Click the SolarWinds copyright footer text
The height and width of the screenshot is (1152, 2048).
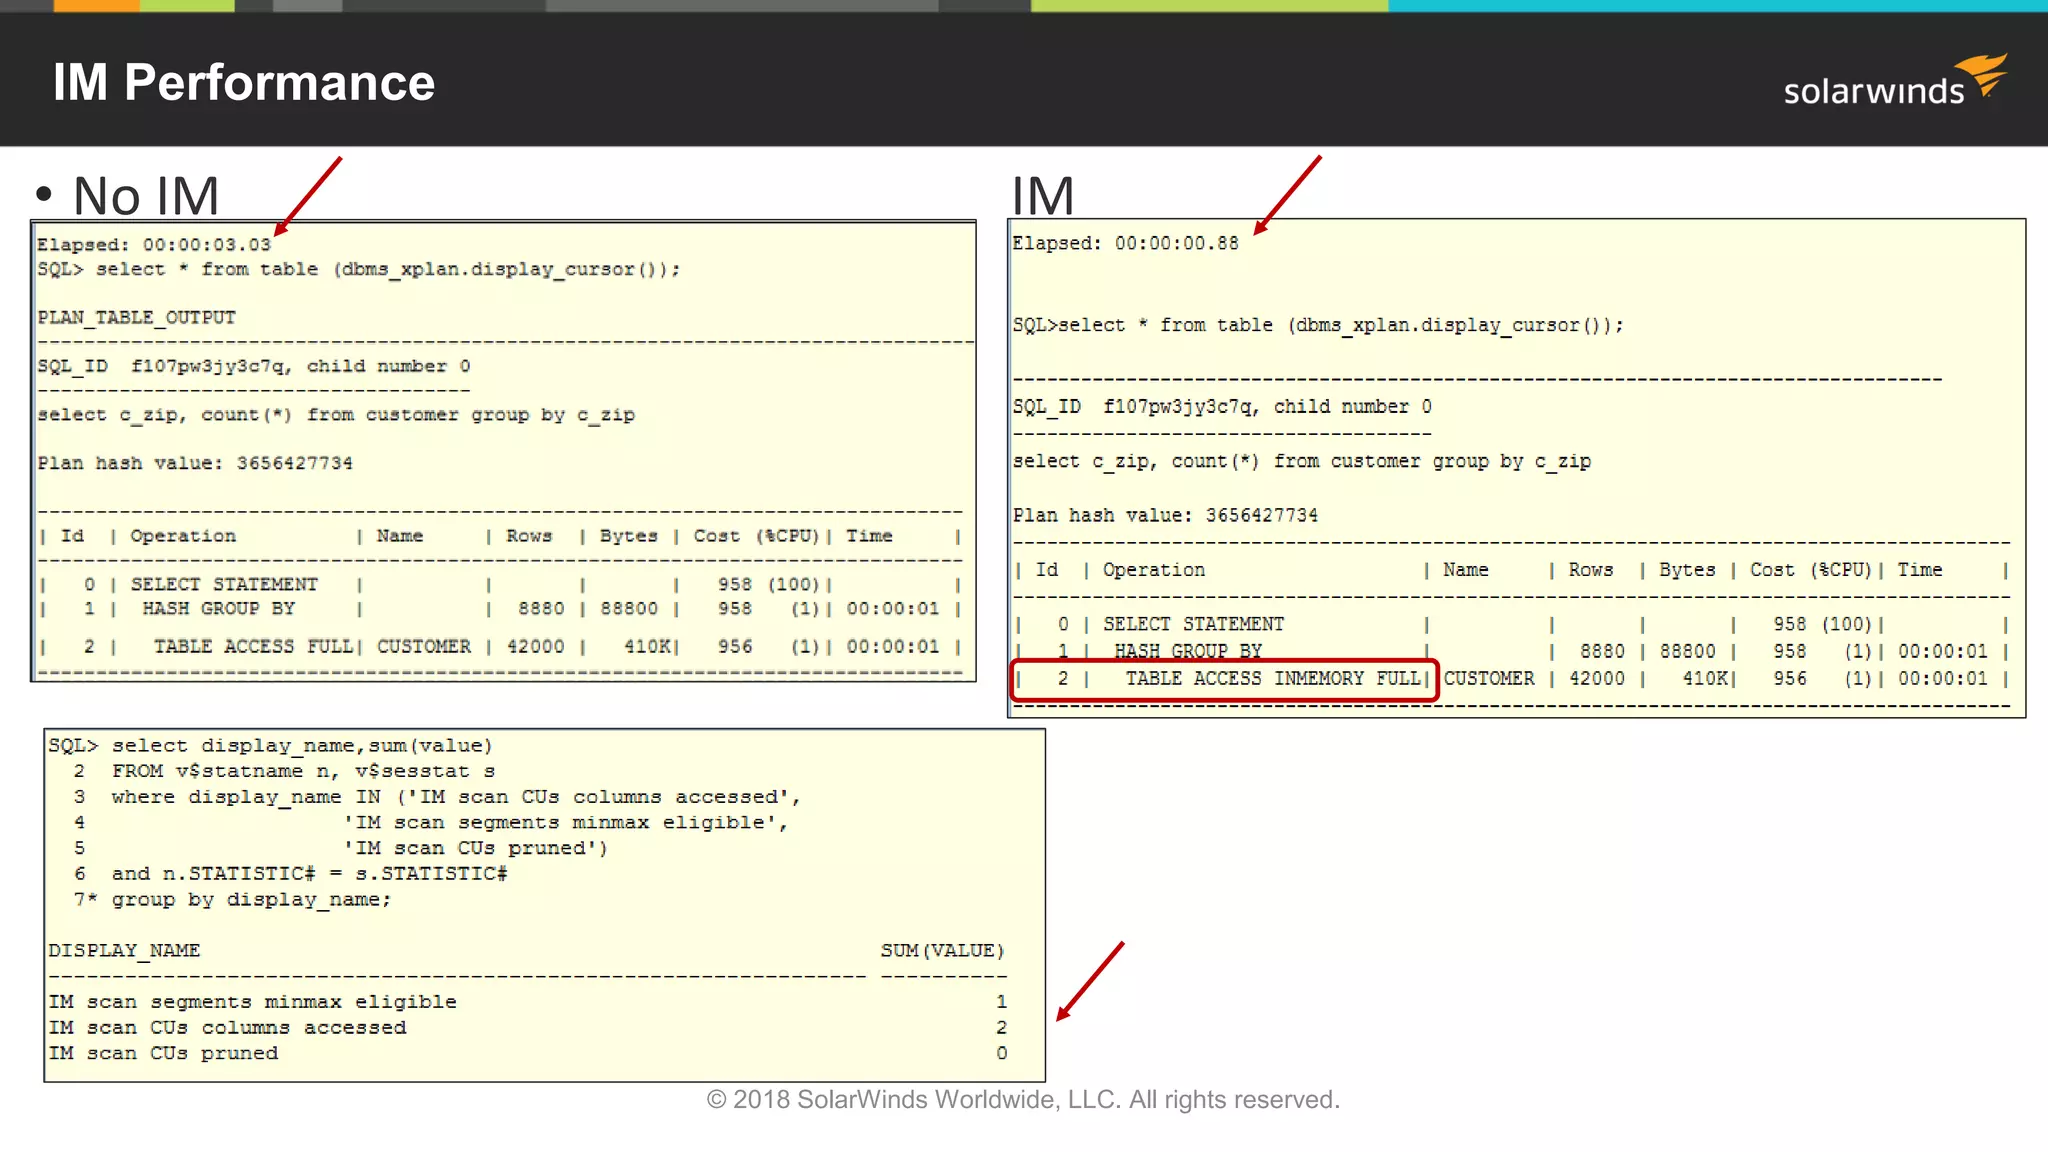(1023, 1100)
